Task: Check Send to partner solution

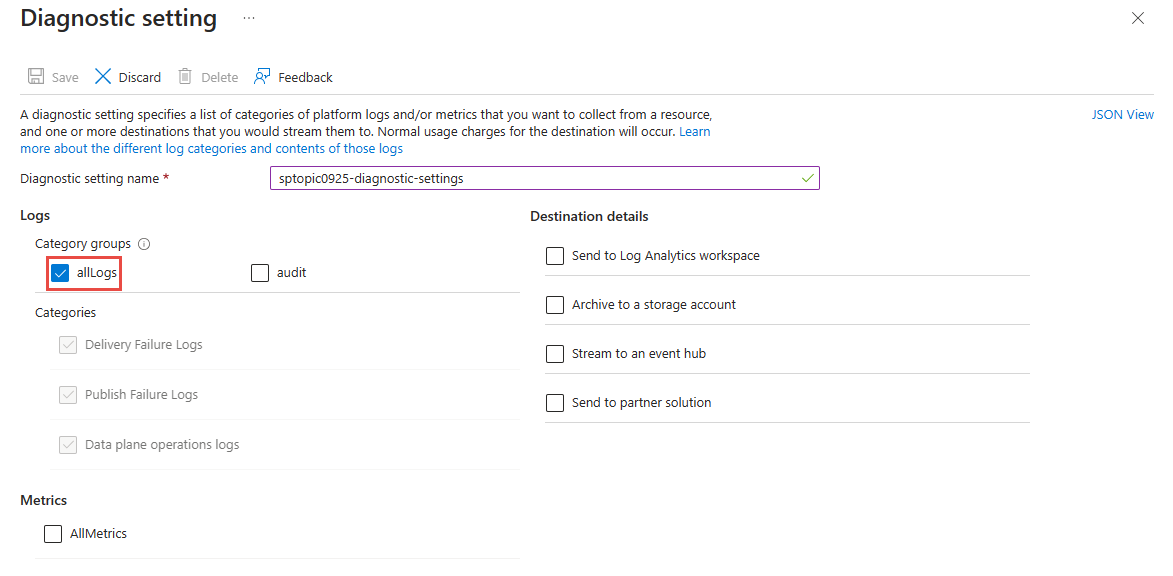Action: tap(555, 402)
